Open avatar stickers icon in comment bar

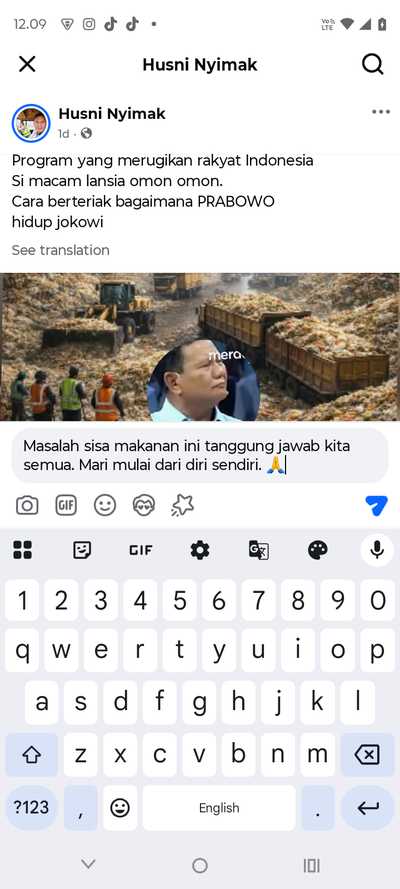(x=144, y=505)
